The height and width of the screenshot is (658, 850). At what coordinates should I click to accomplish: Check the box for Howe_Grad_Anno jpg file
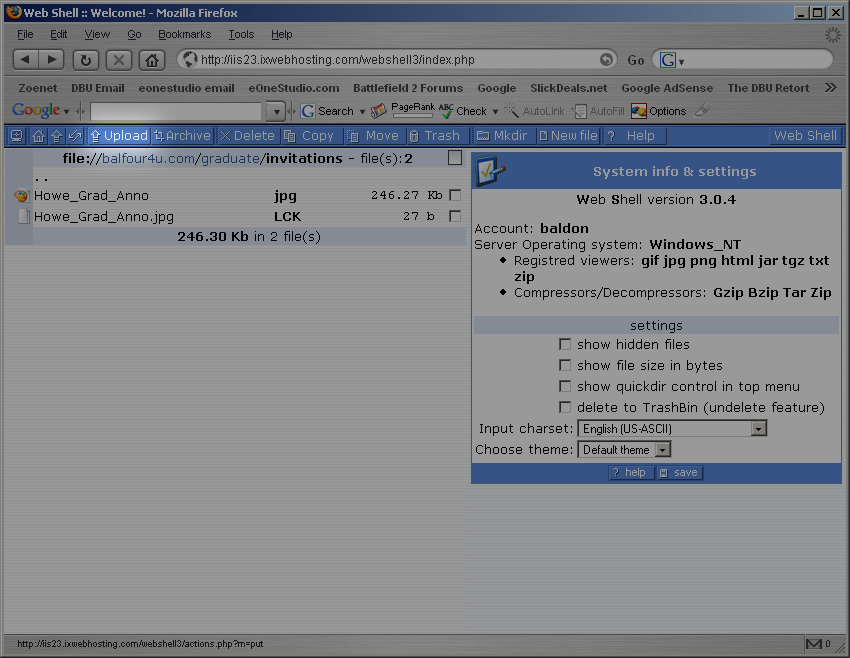point(455,196)
